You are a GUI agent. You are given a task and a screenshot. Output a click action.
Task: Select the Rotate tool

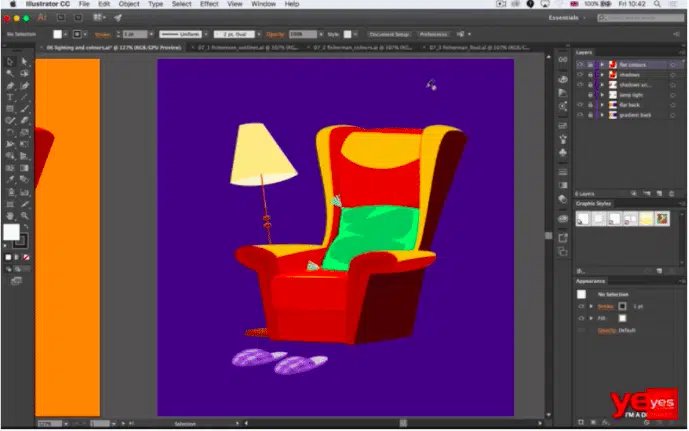[x=10, y=133]
